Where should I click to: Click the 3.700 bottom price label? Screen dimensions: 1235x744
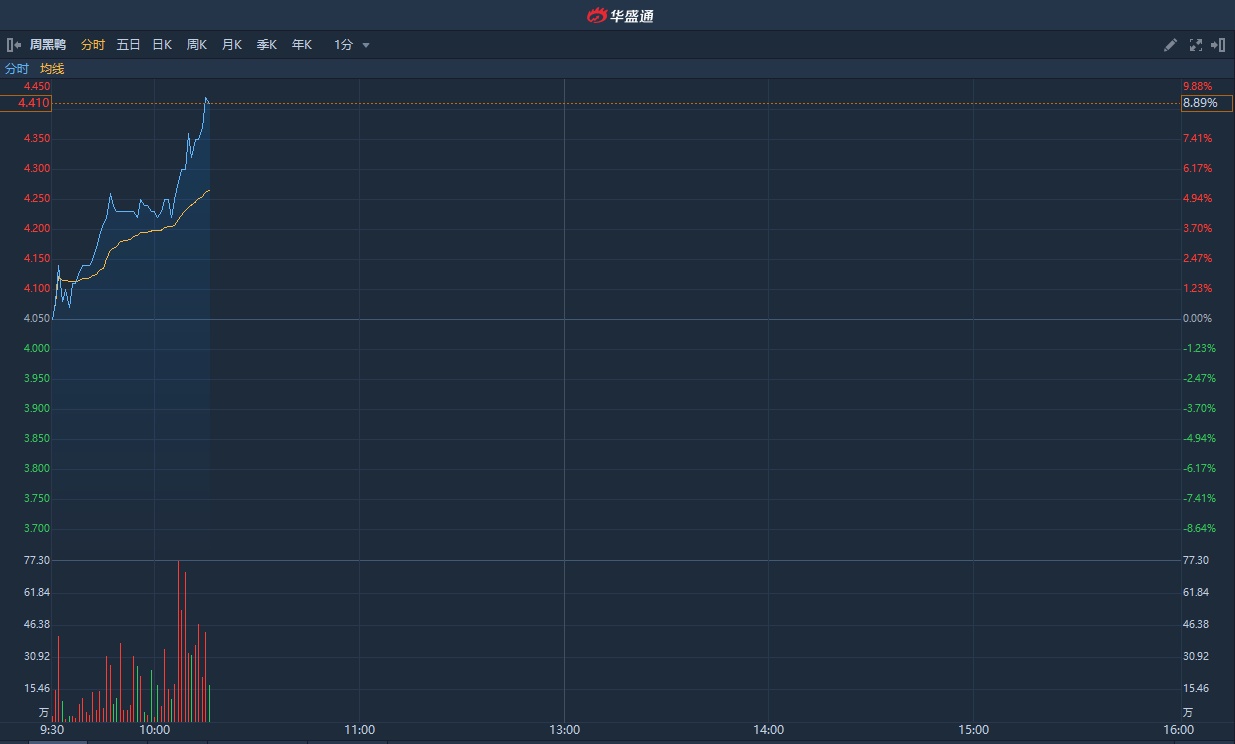point(37,528)
